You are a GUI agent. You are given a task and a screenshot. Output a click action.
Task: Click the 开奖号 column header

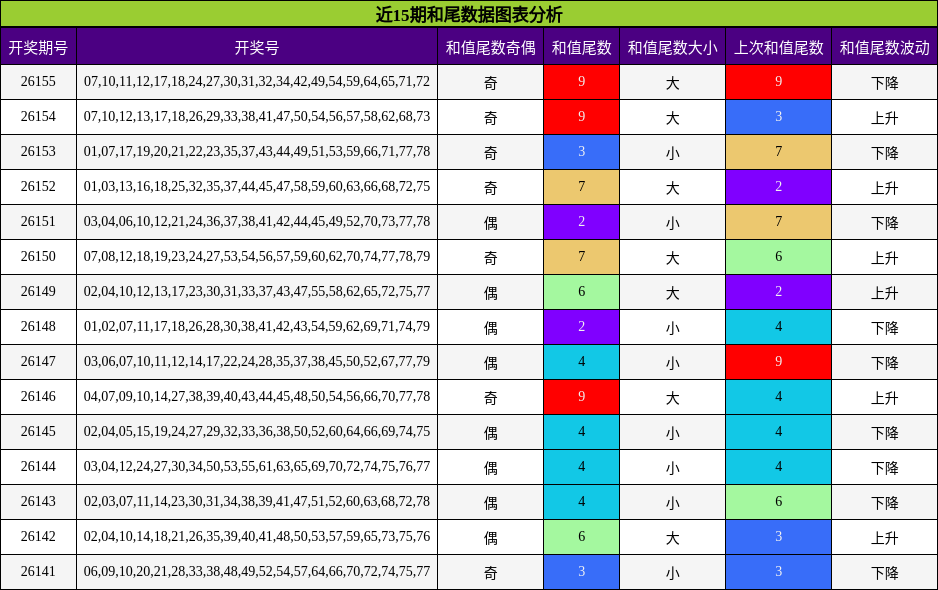click(x=257, y=47)
